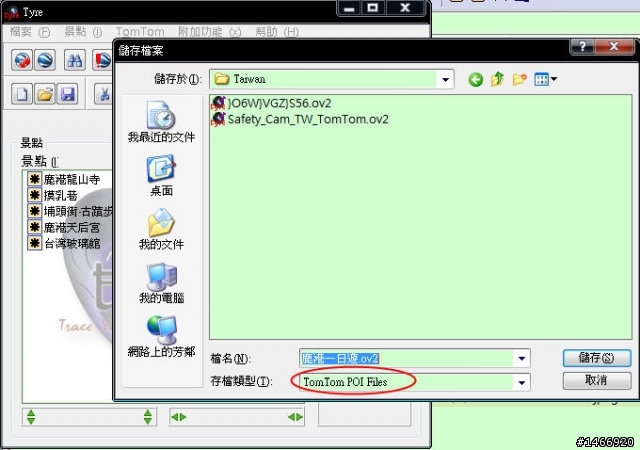Open 我最近的文件 in places sidebar
The height and width of the screenshot is (450, 640).
[161, 122]
